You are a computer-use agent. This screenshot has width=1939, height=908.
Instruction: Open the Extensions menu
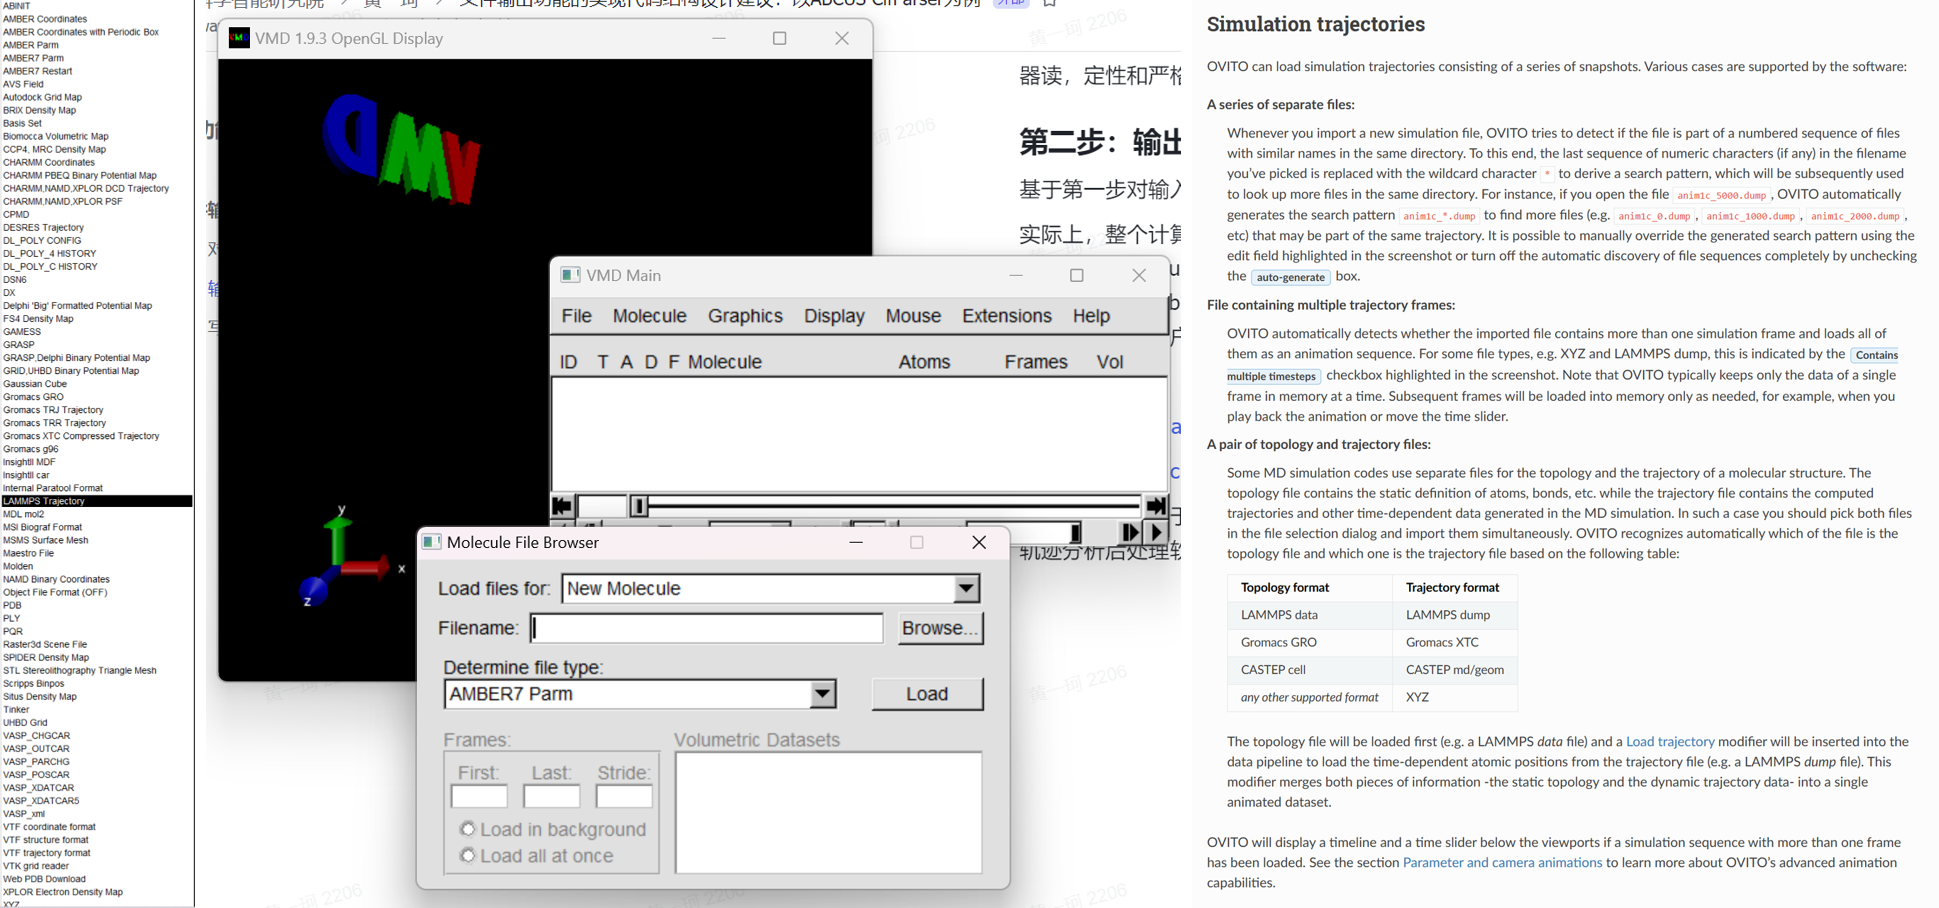pos(1006,316)
